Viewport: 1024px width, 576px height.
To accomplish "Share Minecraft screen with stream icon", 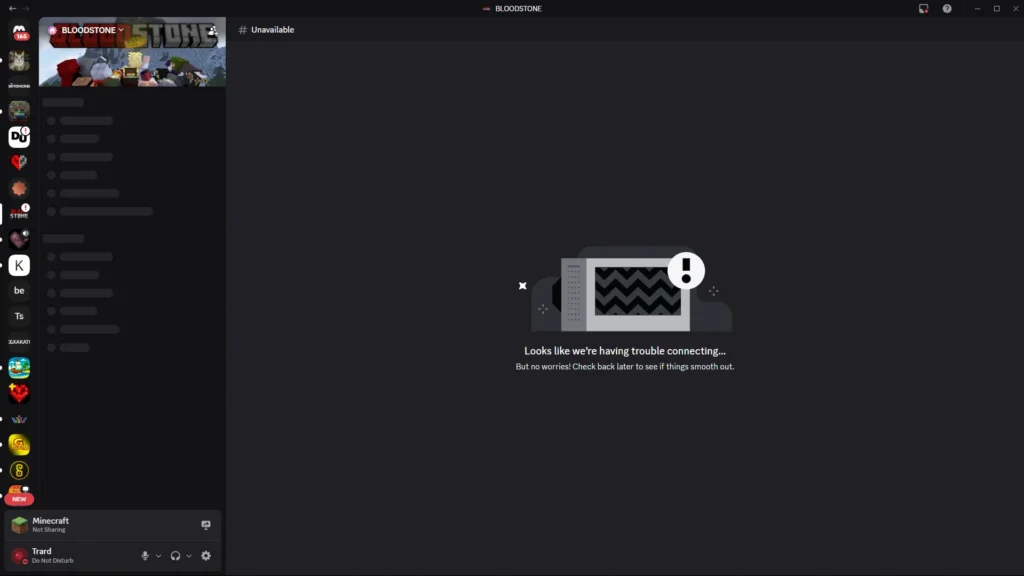I will point(206,525).
